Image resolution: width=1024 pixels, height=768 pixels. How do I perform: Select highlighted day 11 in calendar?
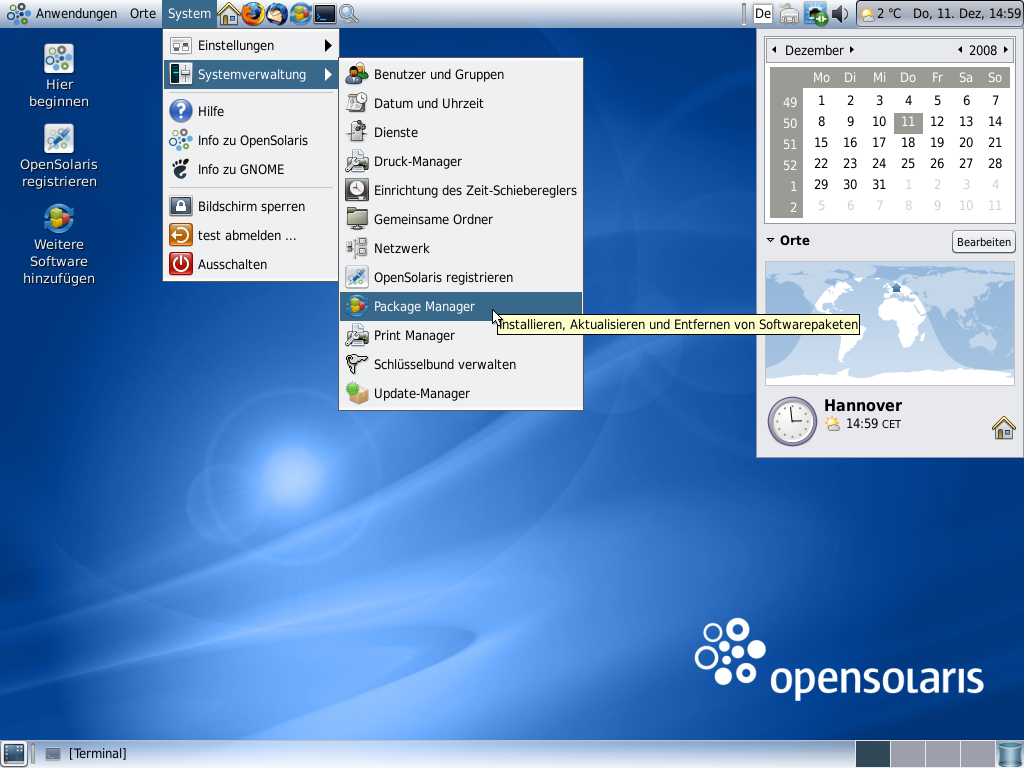(x=908, y=121)
